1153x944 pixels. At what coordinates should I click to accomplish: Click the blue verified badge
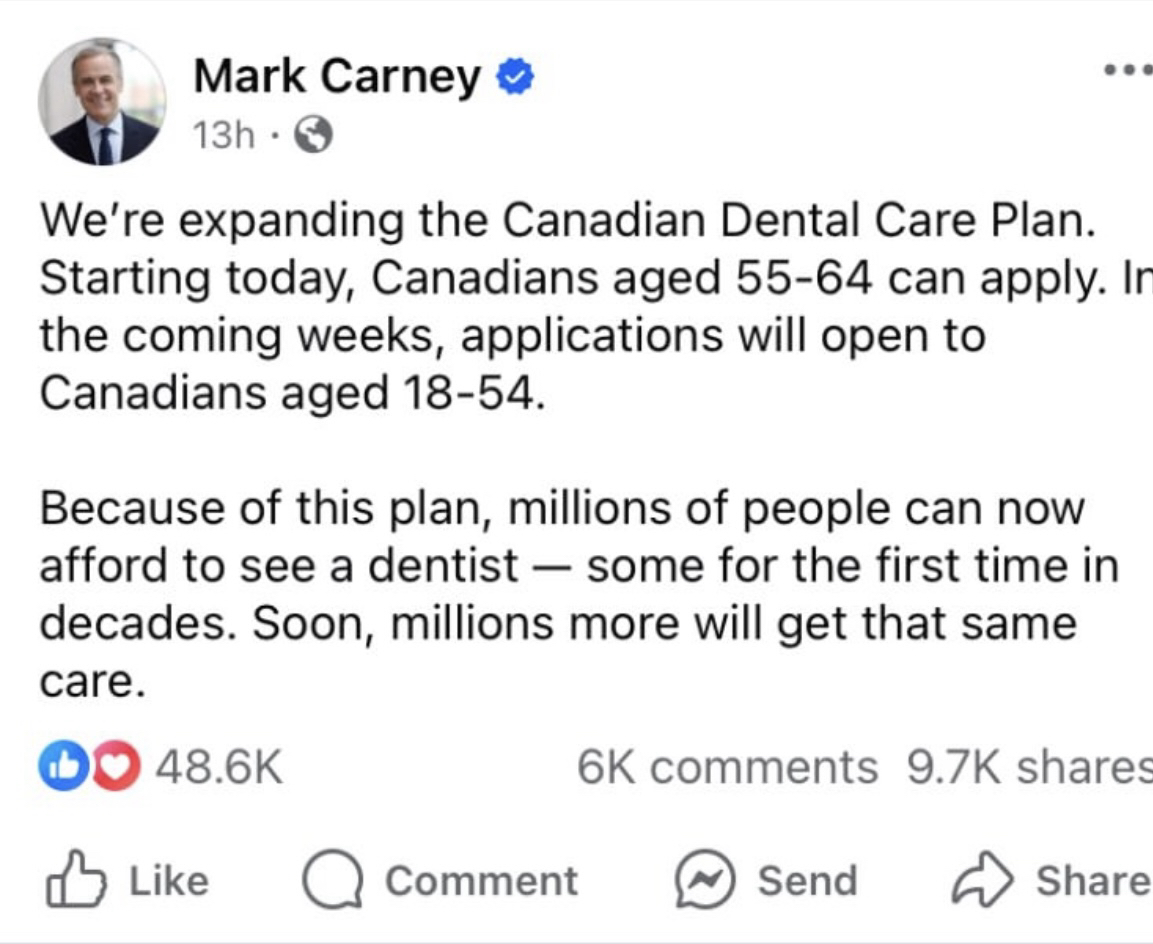tap(516, 78)
